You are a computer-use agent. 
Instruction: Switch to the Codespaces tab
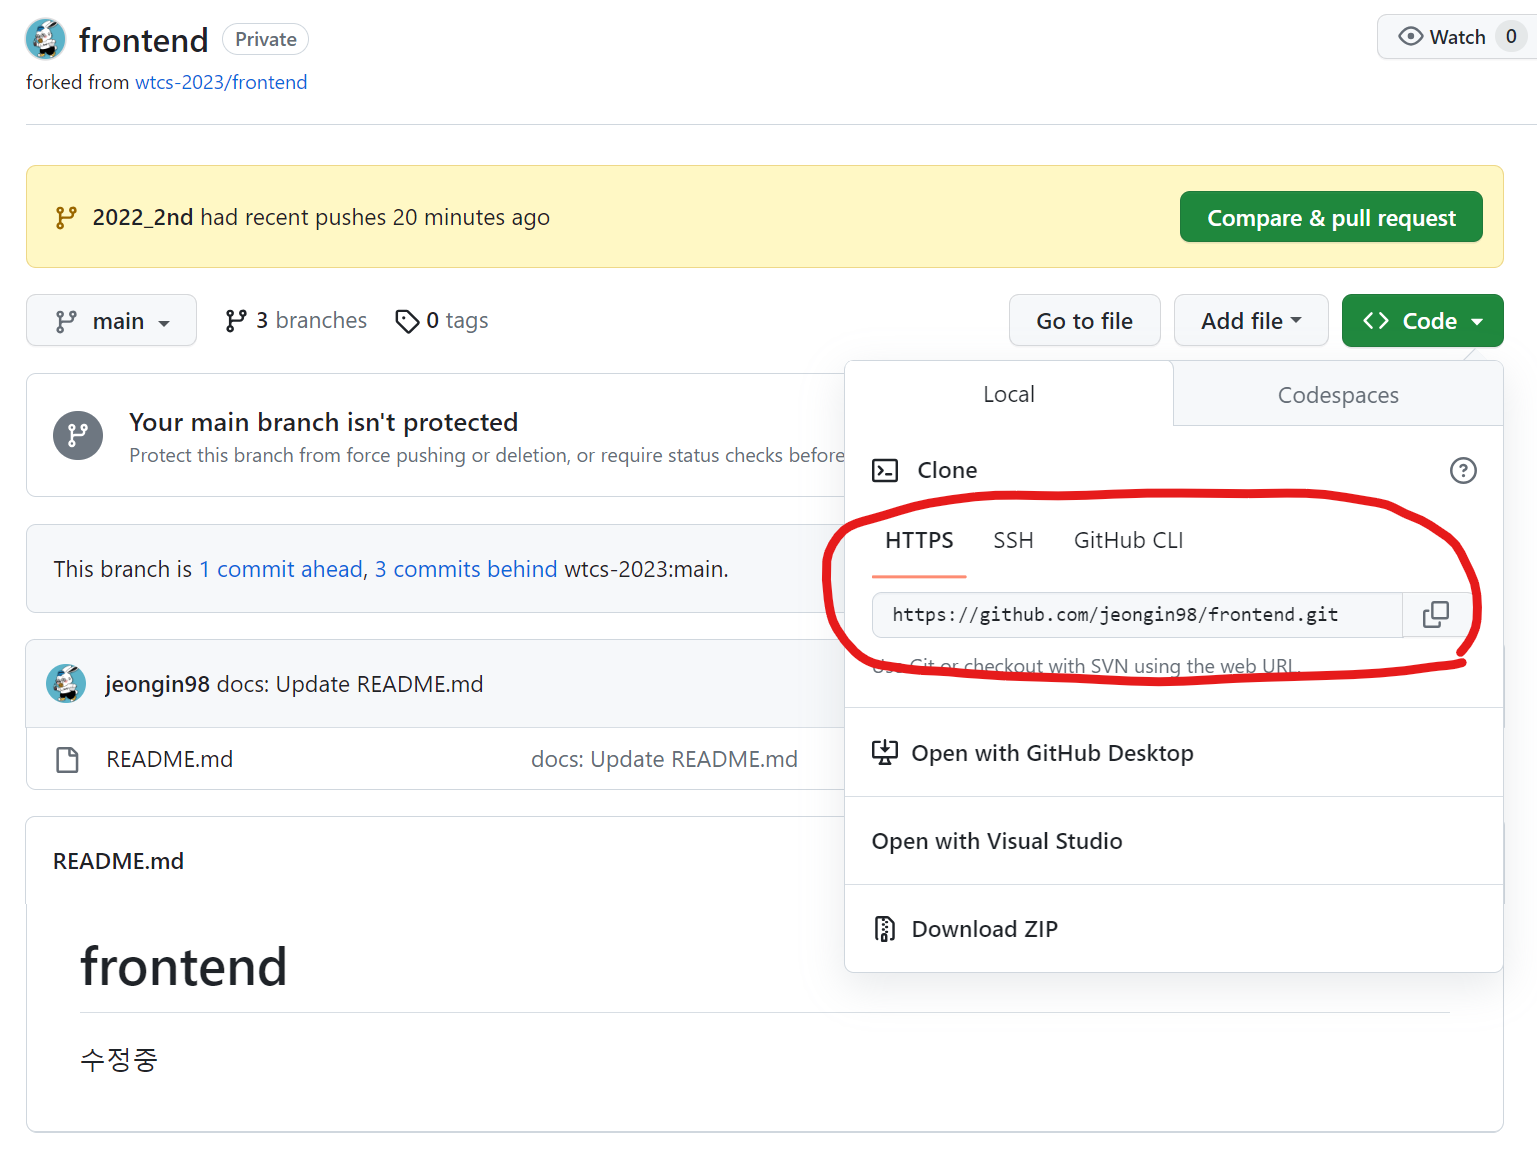pos(1338,395)
